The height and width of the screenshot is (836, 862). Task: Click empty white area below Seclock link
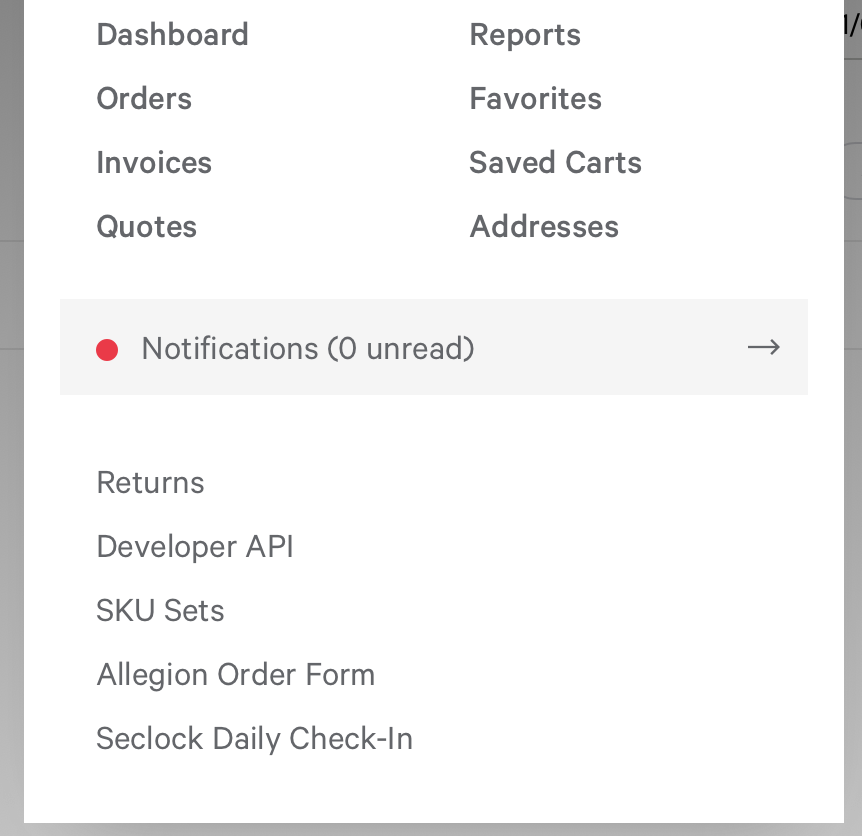pyautogui.click(x=434, y=791)
